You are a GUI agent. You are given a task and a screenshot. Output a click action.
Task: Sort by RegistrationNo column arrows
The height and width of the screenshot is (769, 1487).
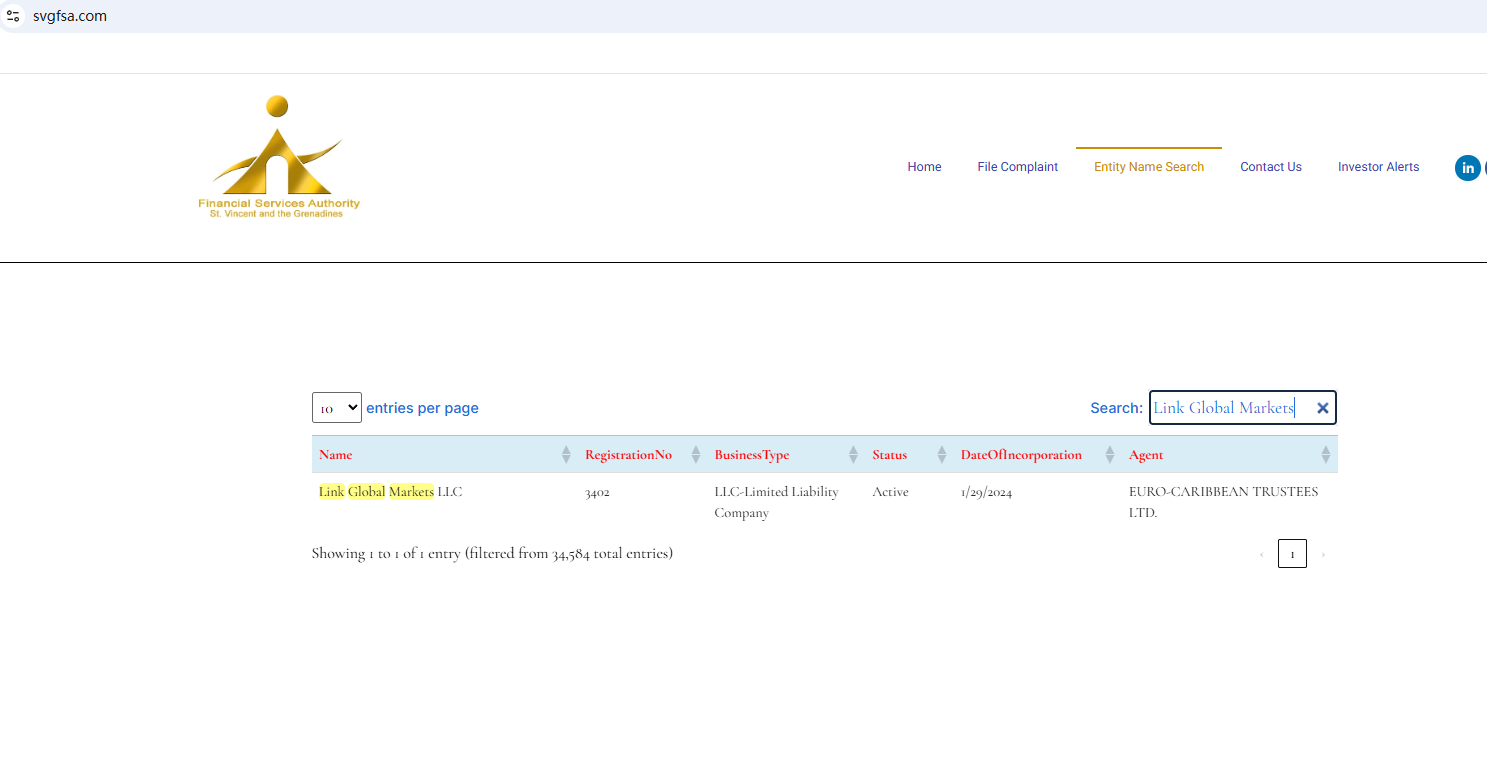click(696, 455)
